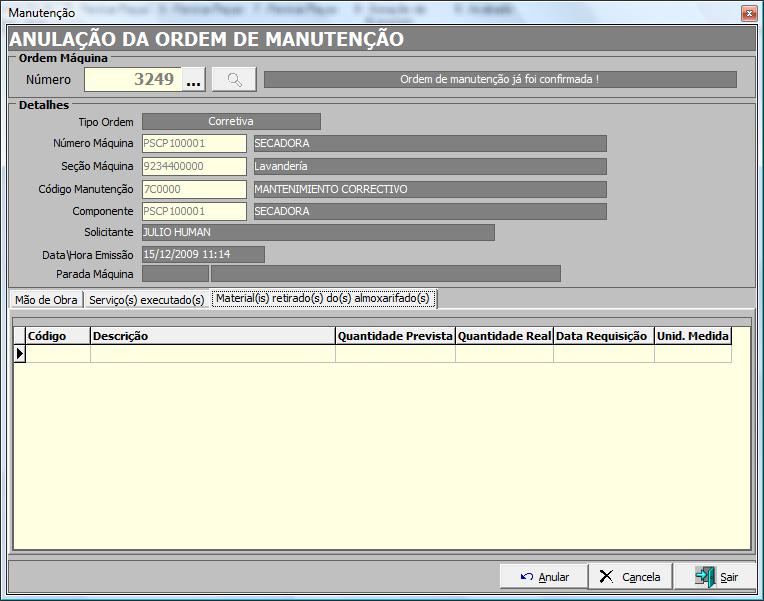764x601 pixels.
Task: Select the first grid row indicator arrow
Action: [19, 353]
